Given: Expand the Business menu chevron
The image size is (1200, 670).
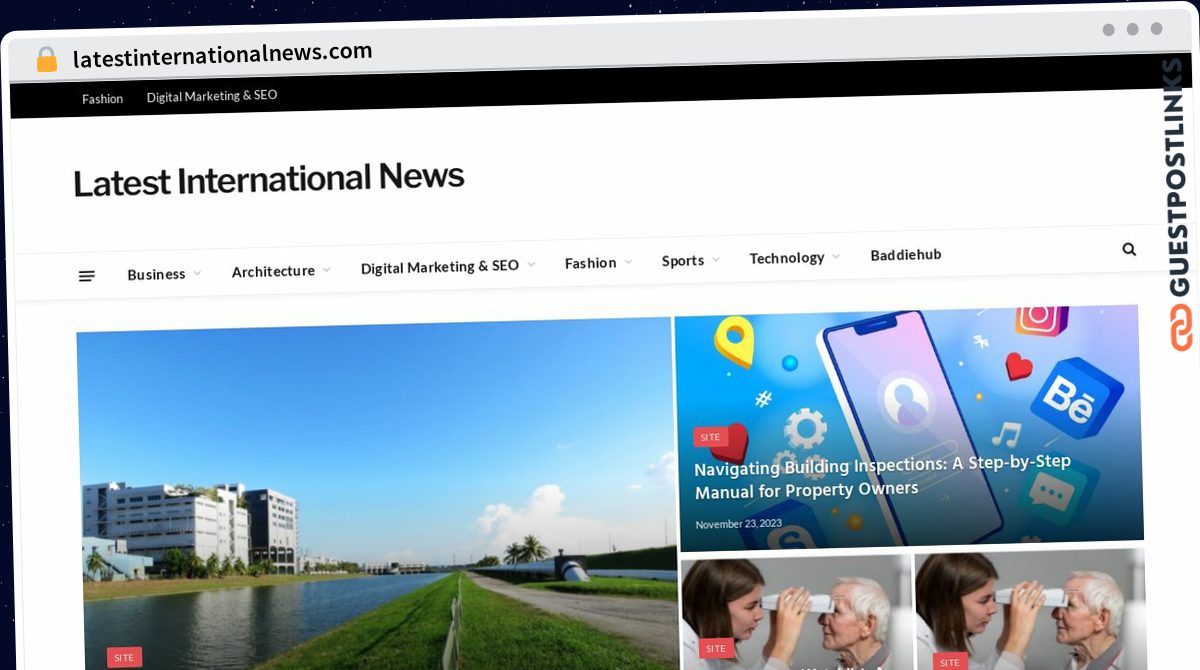Looking at the screenshot, I should tap(197, 273).
